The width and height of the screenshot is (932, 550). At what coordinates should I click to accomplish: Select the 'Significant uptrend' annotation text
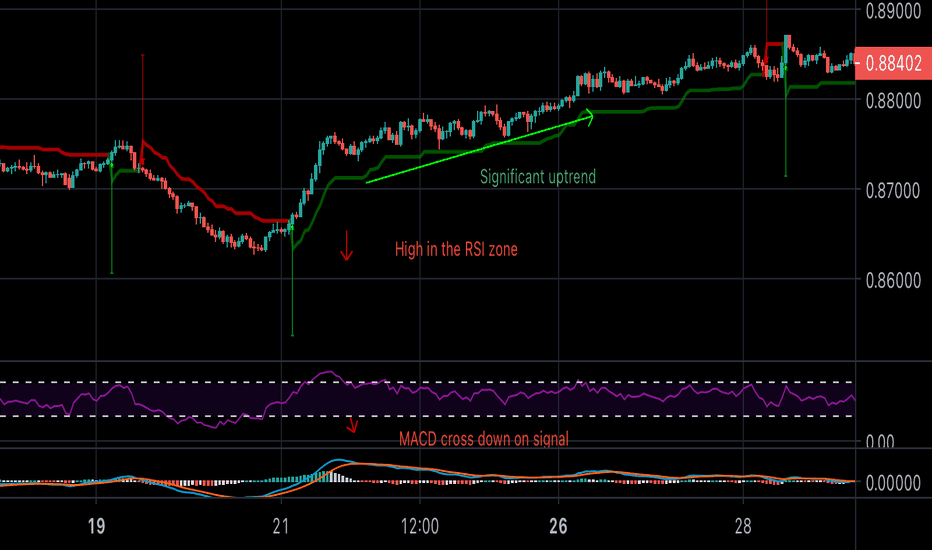coord(537,177)
